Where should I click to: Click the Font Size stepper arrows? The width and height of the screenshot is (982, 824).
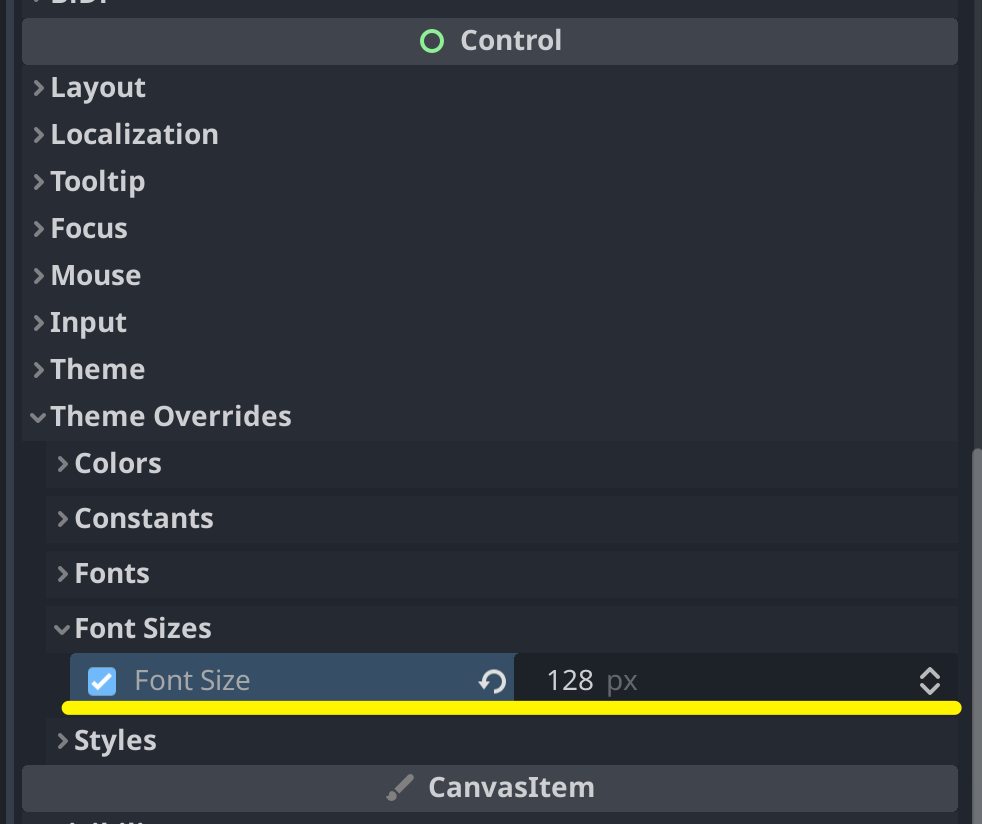click(x=929, y=681)
